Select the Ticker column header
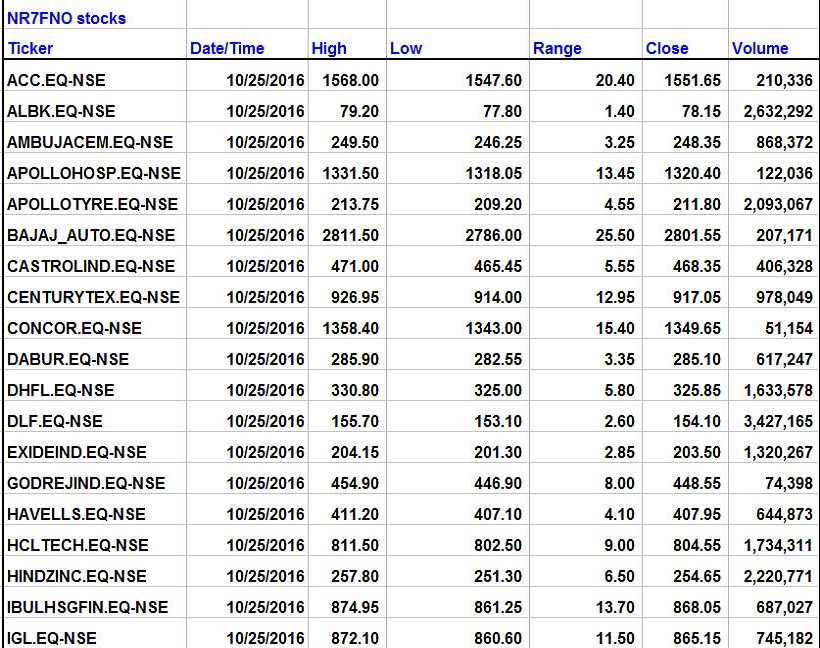The image size is (820, 648). click(x=31, y=48)
